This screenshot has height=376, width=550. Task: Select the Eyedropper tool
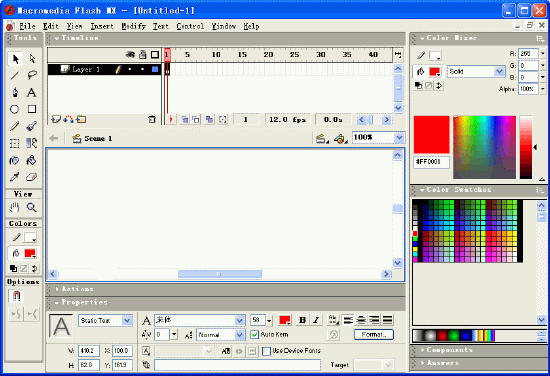(14, 177)
